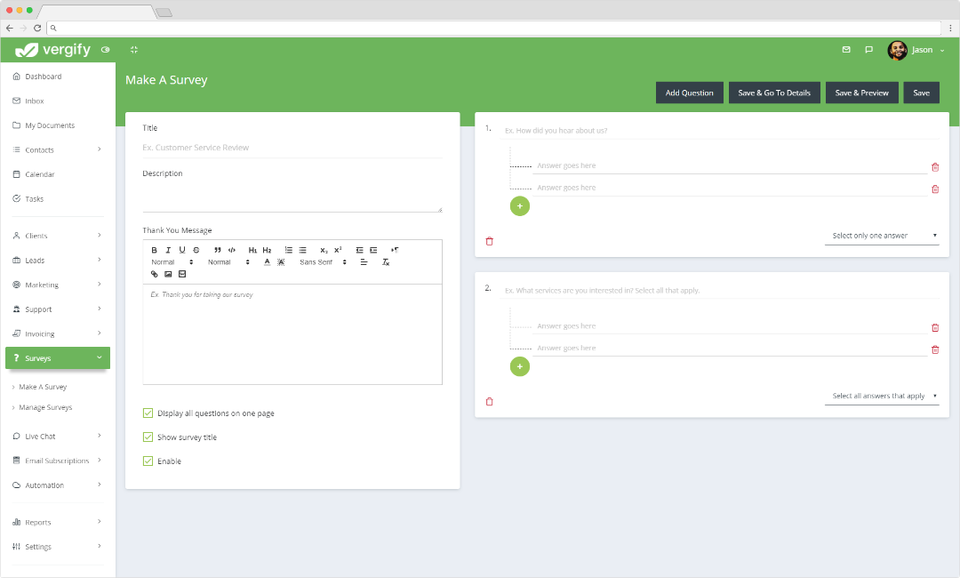Add an answer to question 2
Screen dimensions: 960x578
tap(520, 367)
